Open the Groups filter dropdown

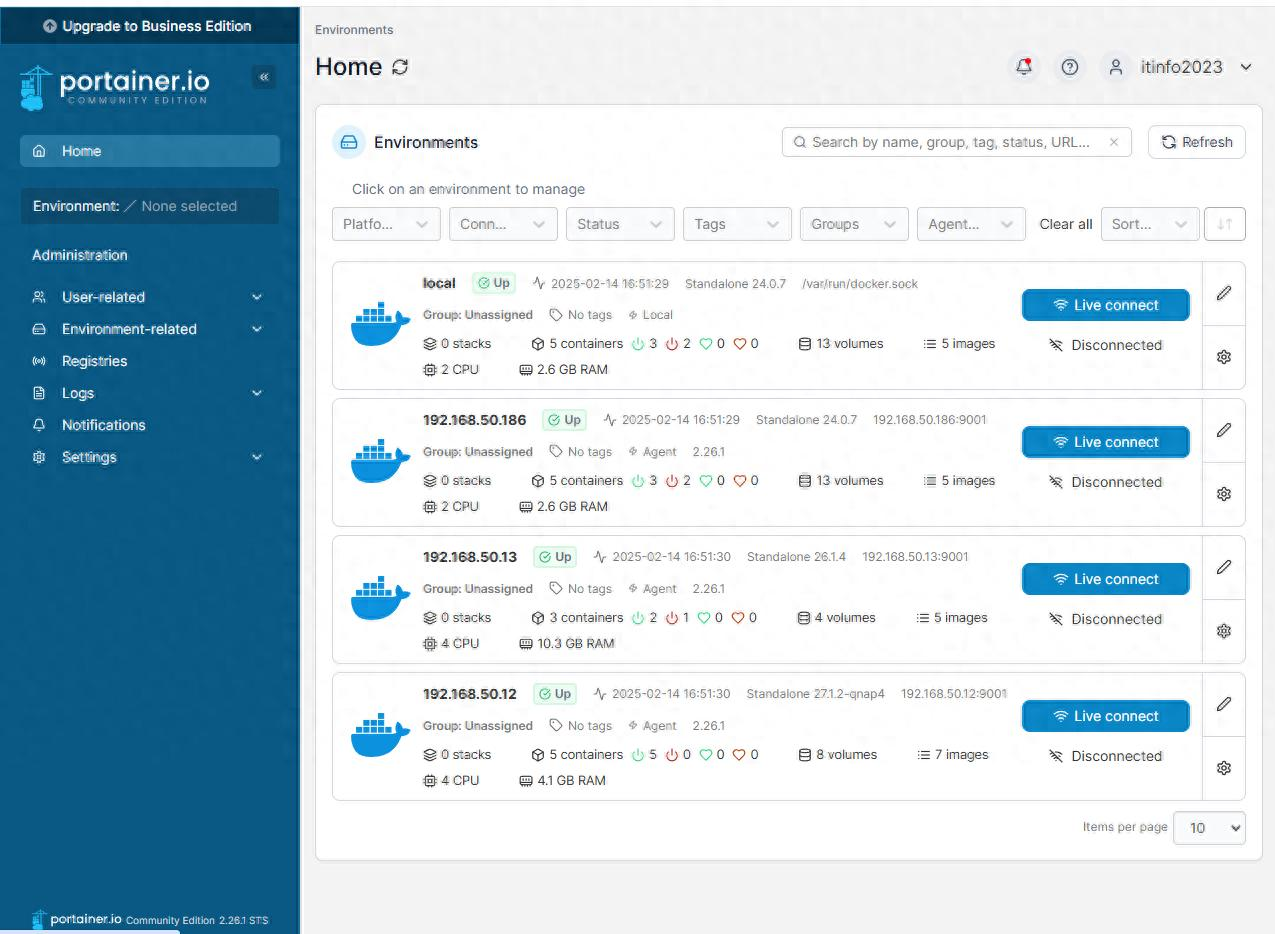coord(854,224)
